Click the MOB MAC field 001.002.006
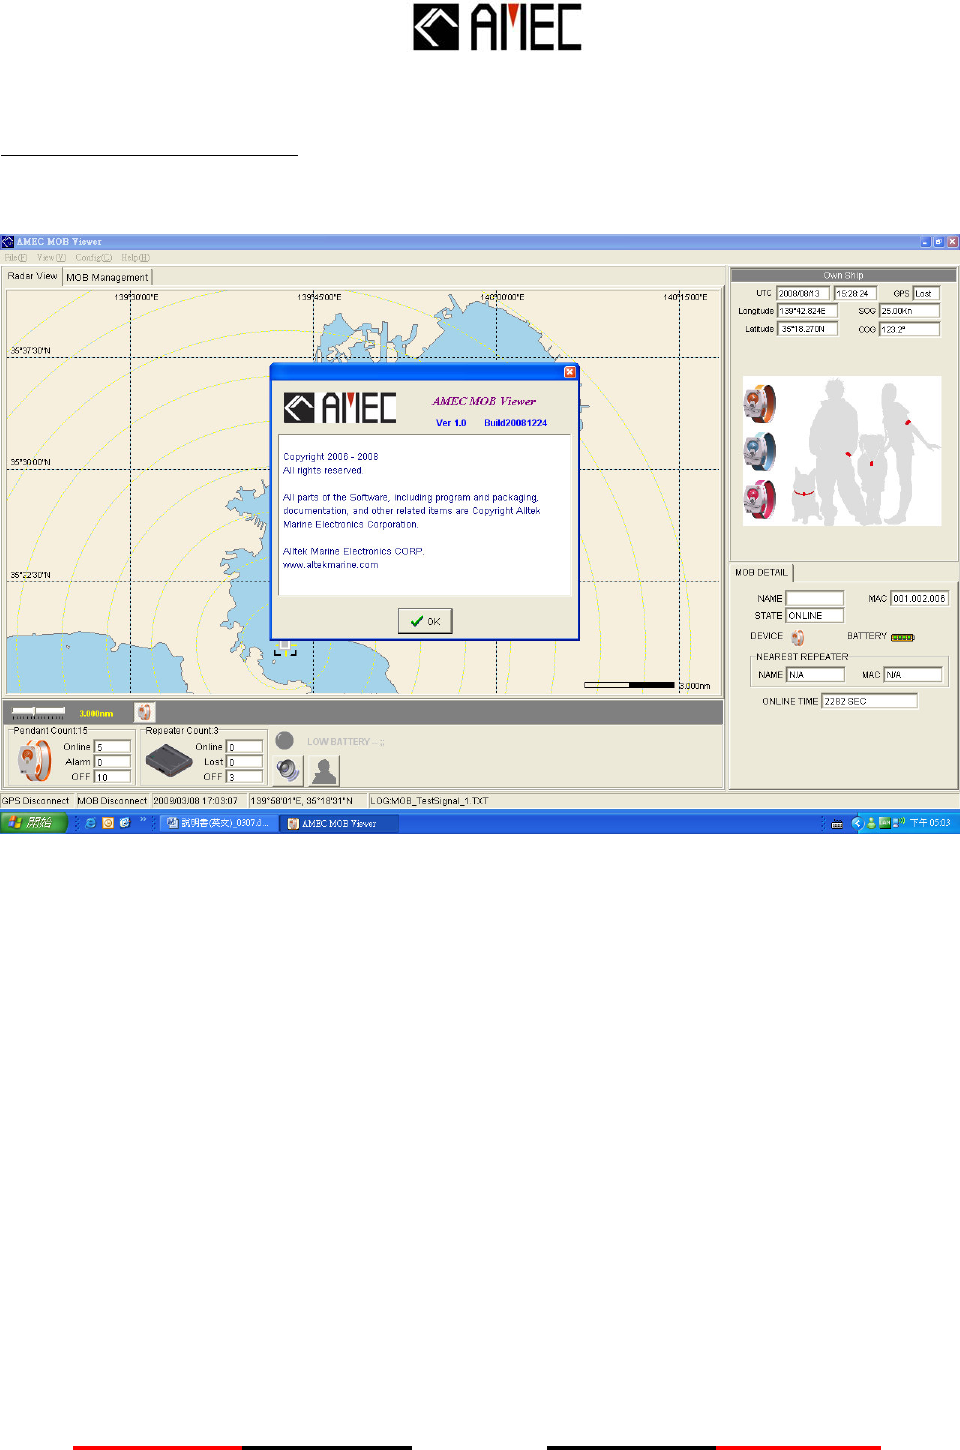 tap(919, 599)
